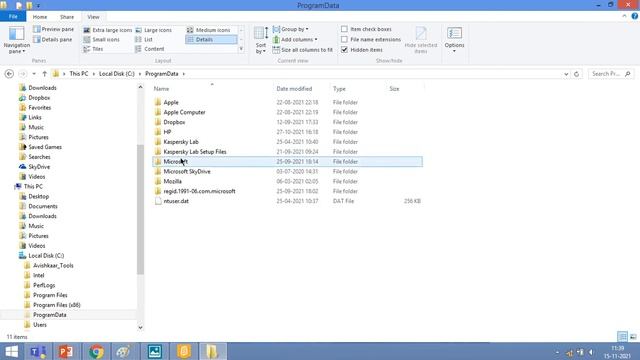Viewport: 640px width, 360px height.
Task: Open the Group by dropdown
Action: point(291,29)
